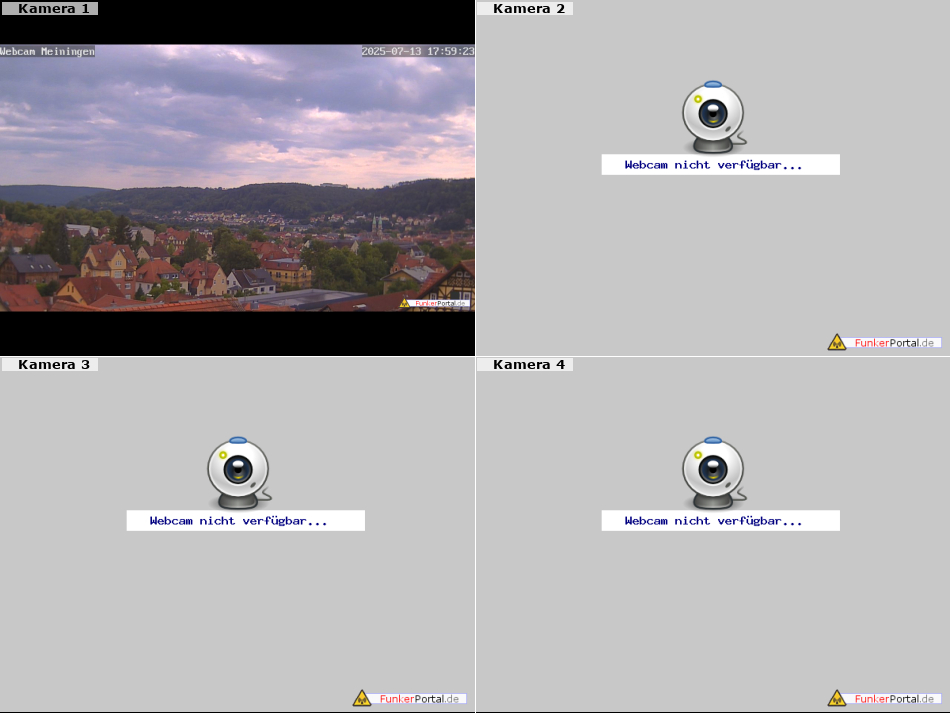Click the timestamp 2025-07-13 17:59:23

tap(418, 51)
